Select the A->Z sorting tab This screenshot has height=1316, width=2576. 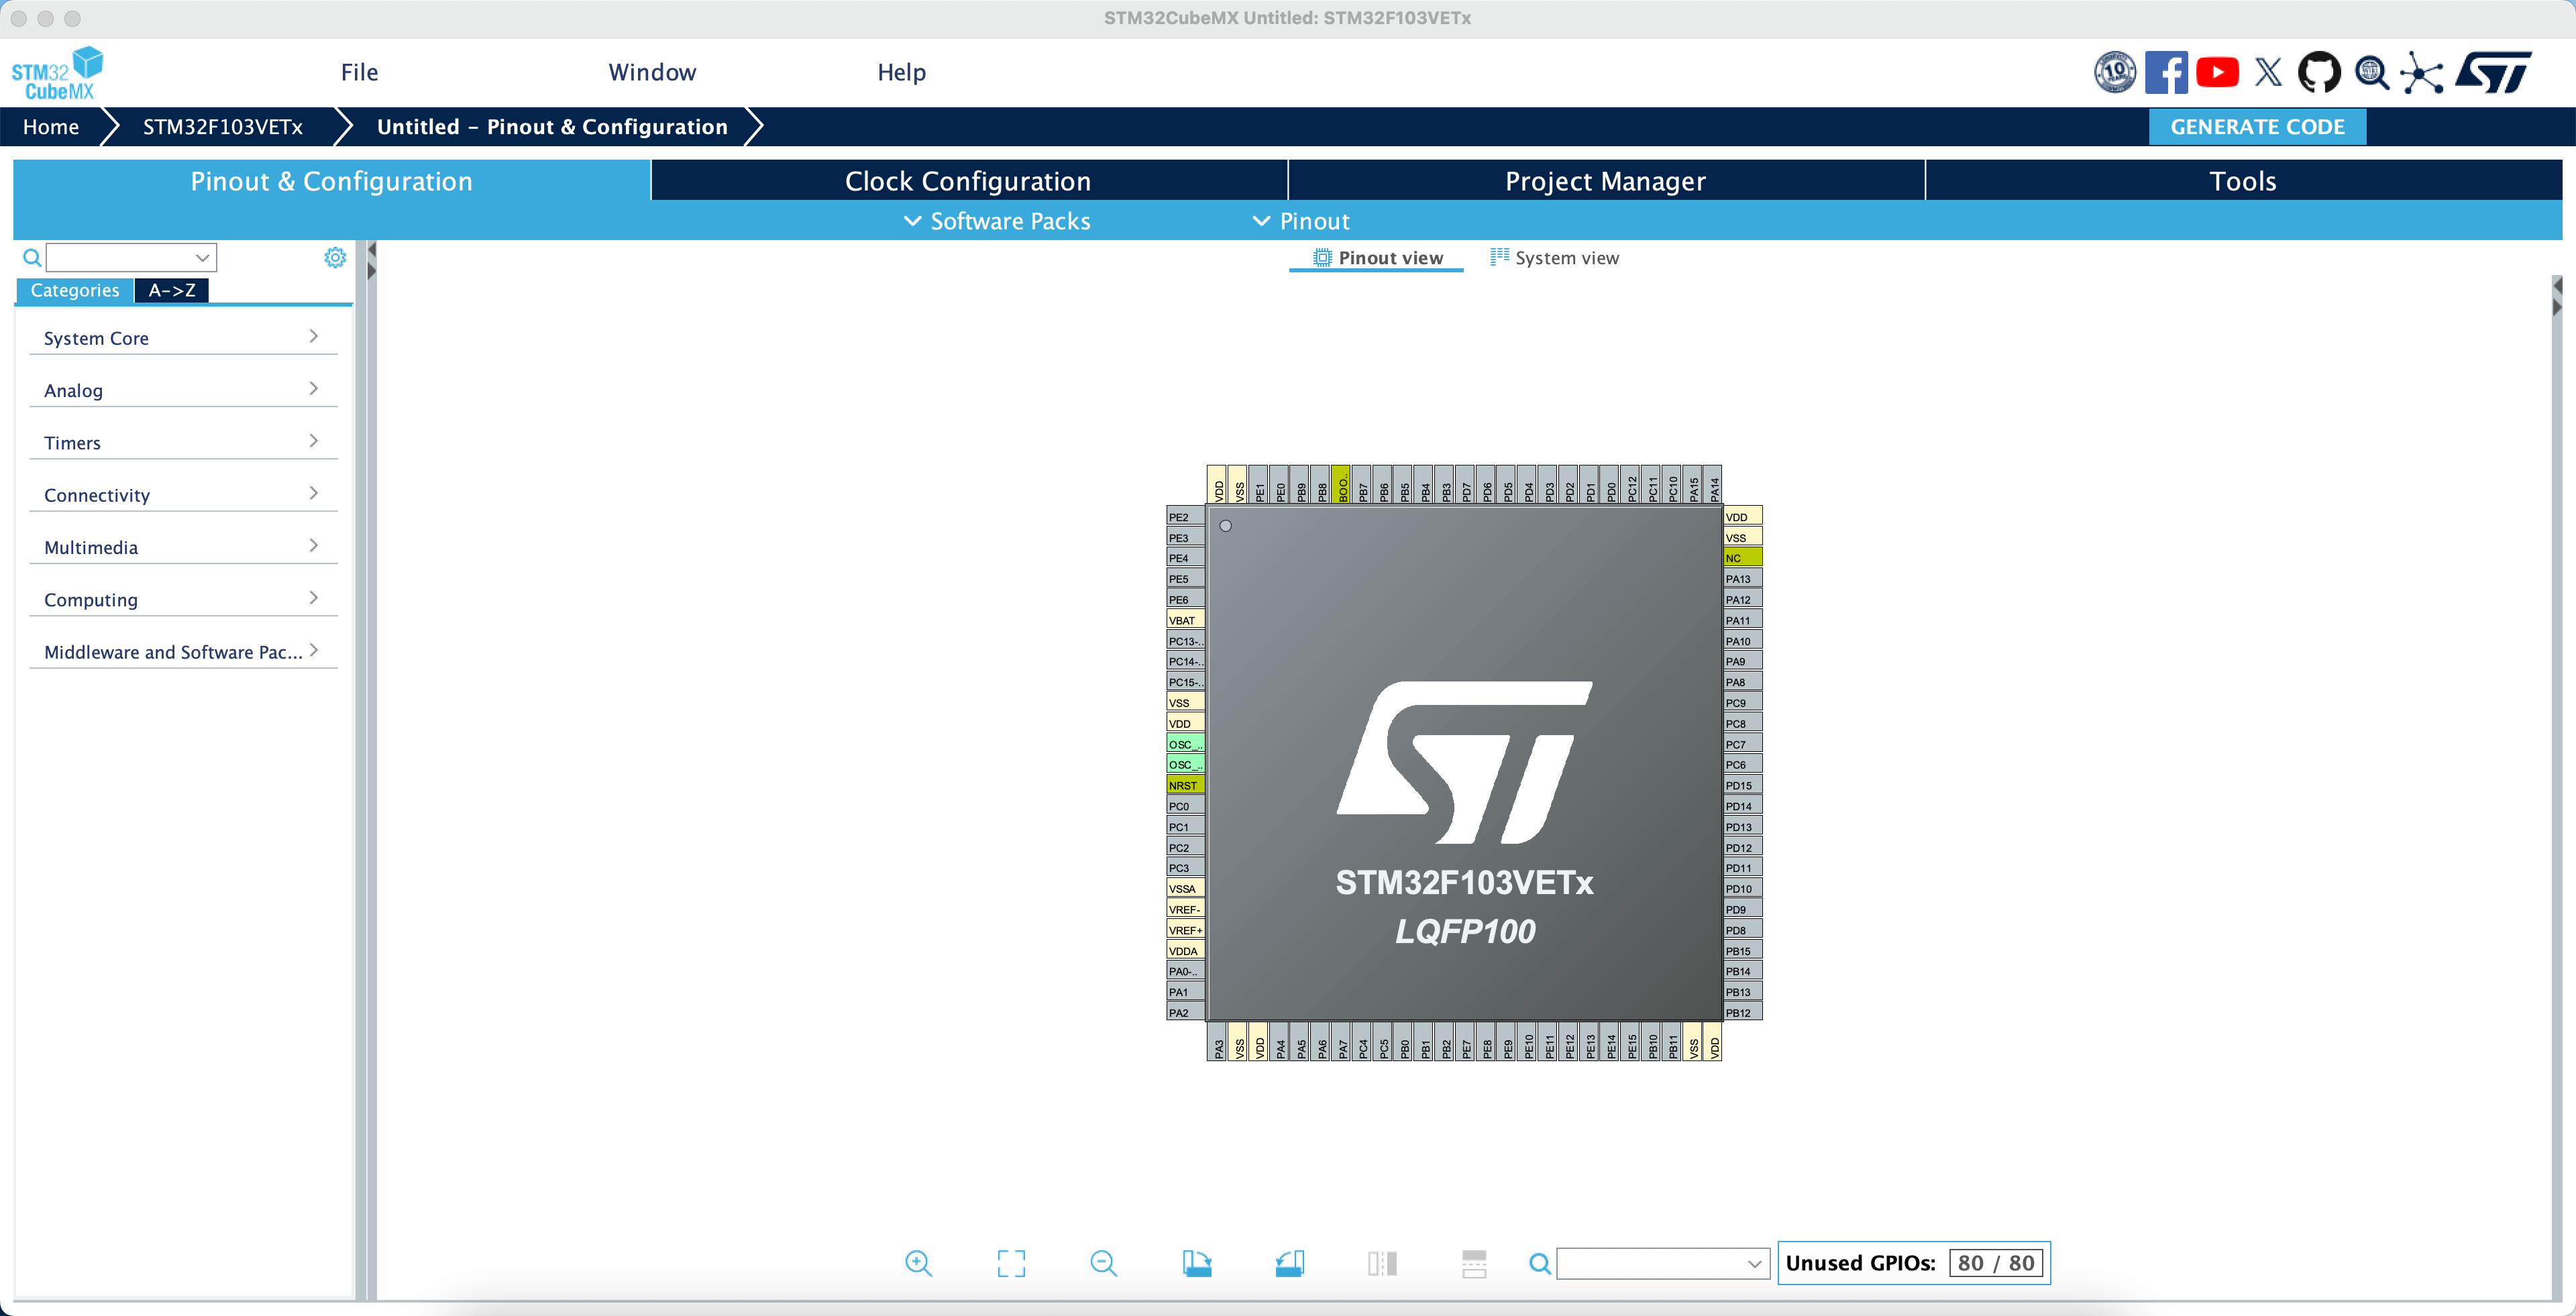[x=171, y=290]
